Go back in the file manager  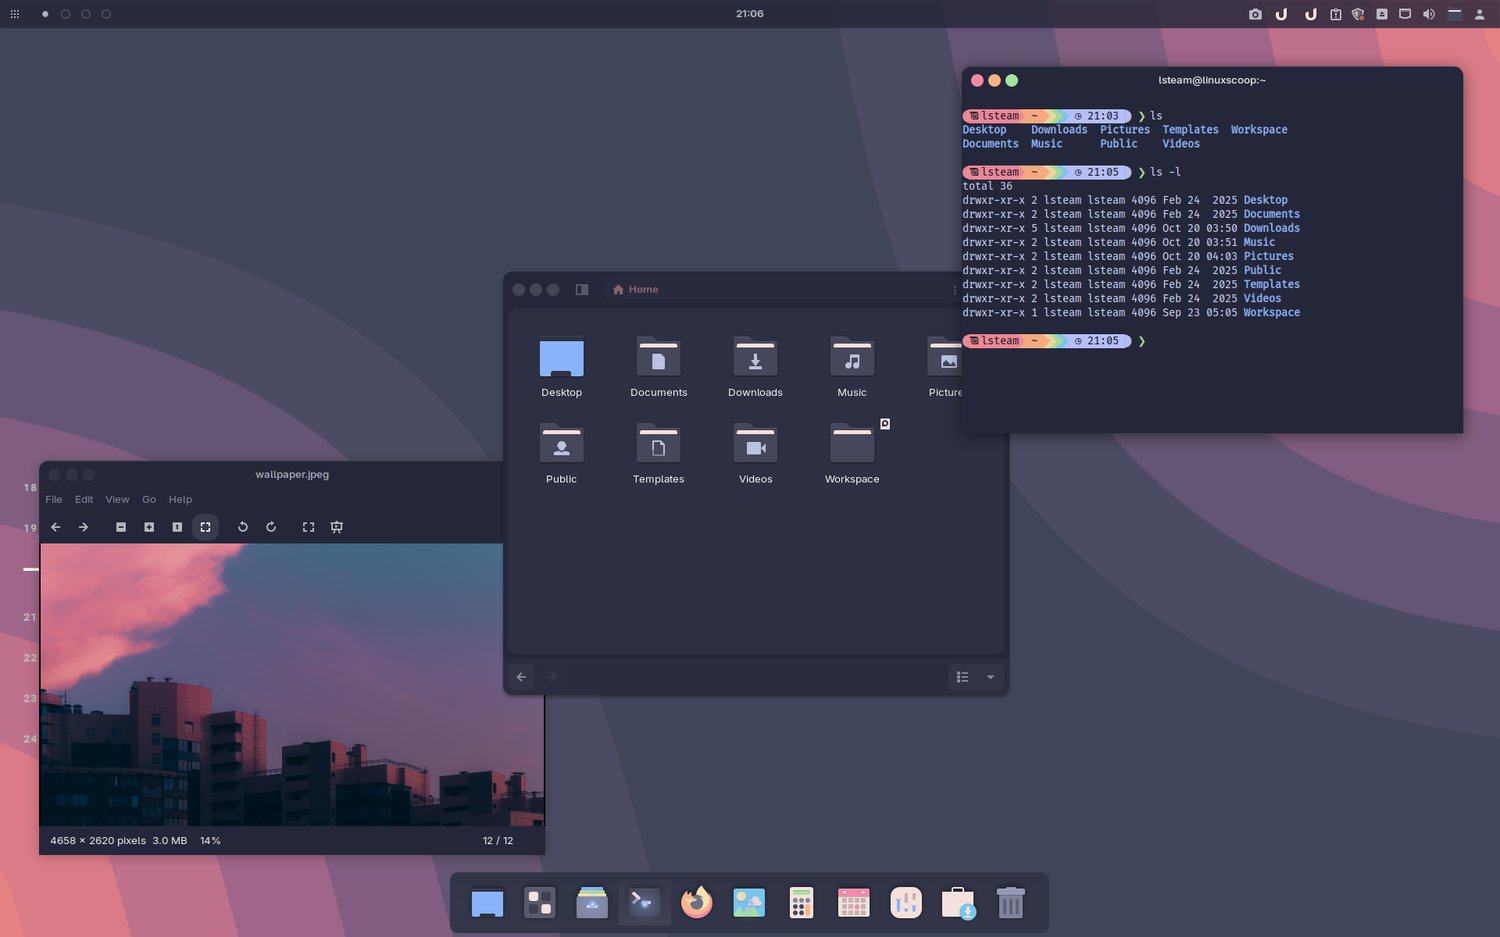point(521,677)
